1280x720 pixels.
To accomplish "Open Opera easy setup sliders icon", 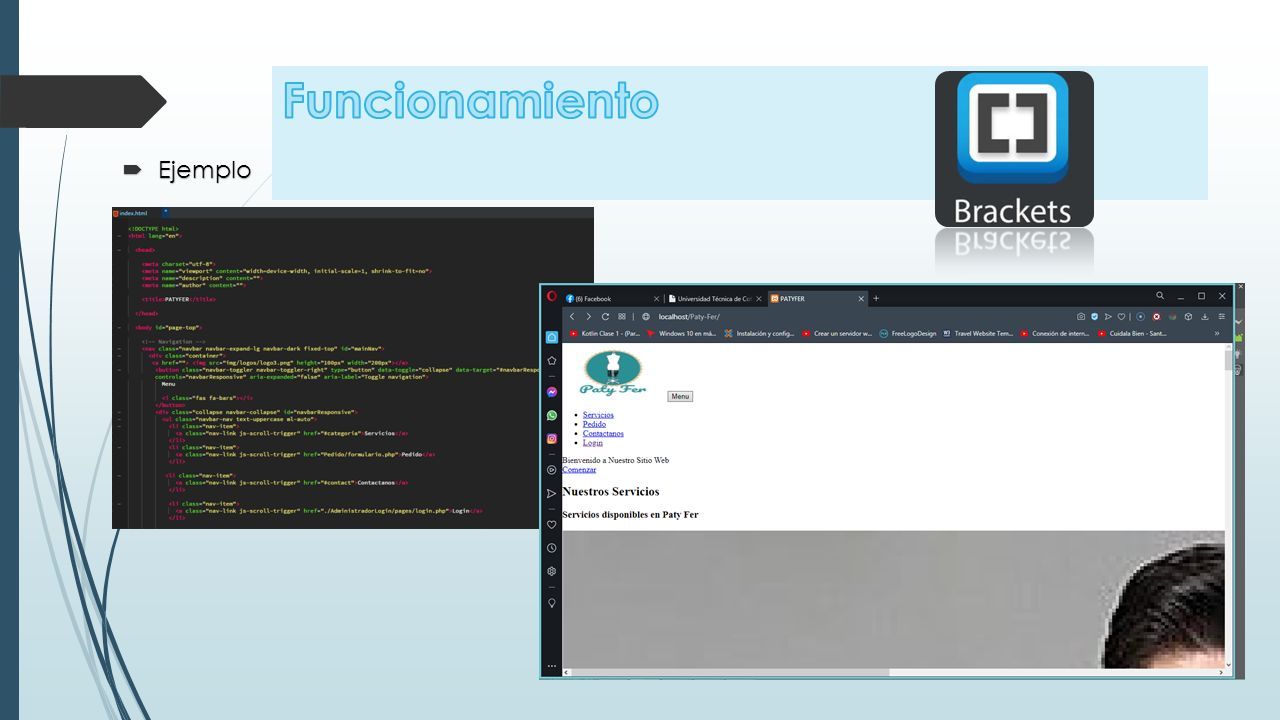I will coord(1222,317).
